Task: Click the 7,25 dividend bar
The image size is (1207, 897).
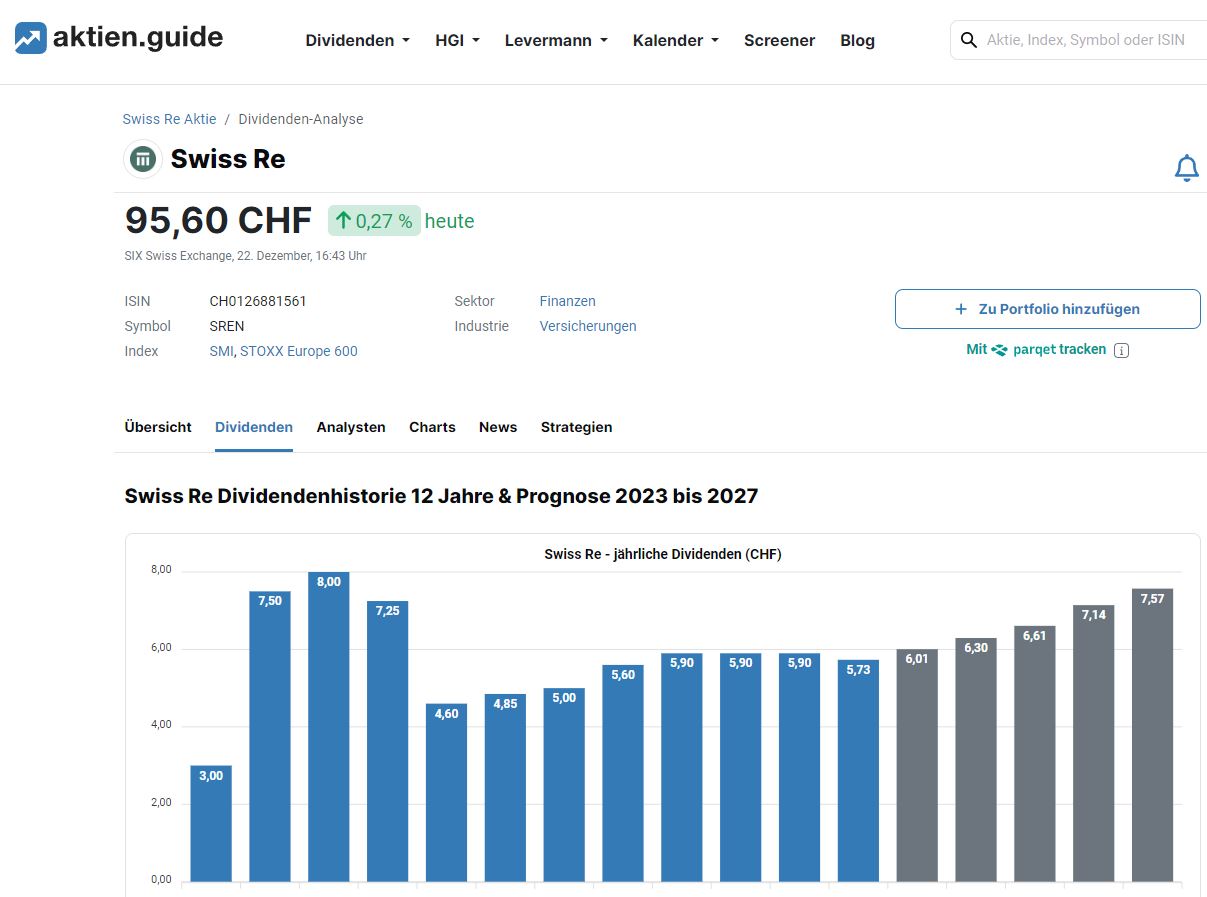Action: [x=387, y=741]
